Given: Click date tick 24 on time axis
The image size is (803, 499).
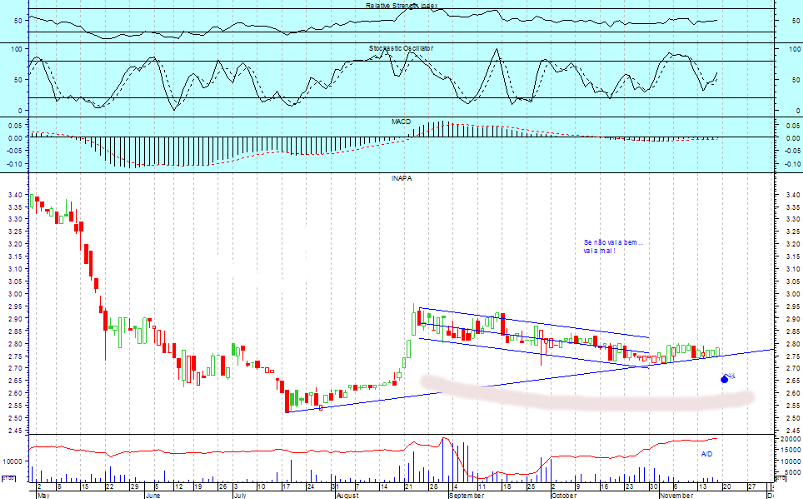Looking at the screenshot, I should pos(310,487).
